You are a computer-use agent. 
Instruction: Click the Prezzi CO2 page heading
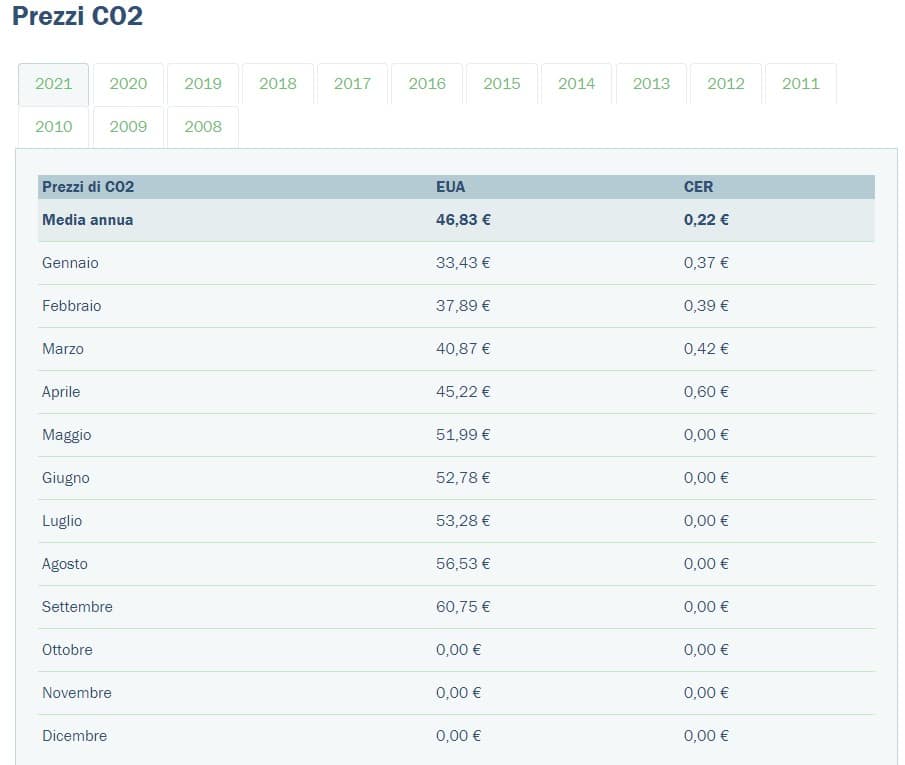coord(77,16)
